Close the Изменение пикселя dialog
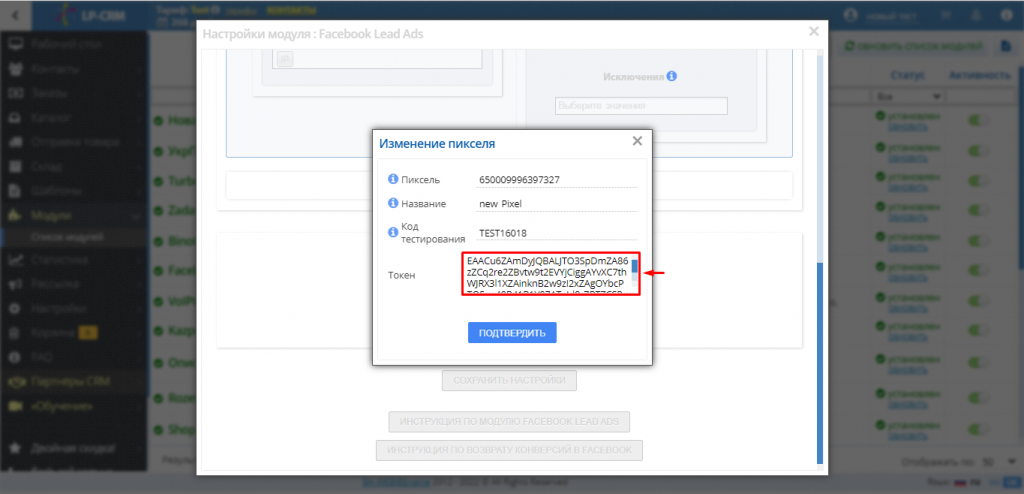This screenshot has height=494, width=1024. click(637, 141)
